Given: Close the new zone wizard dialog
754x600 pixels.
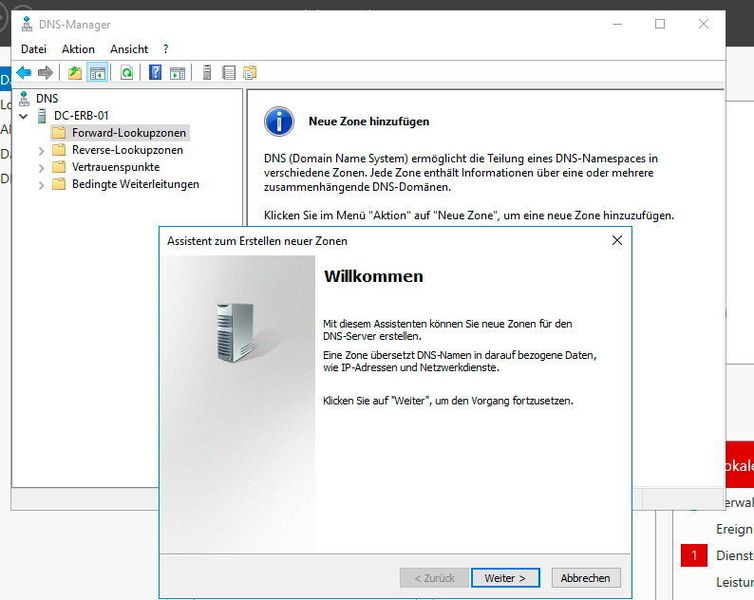Looking at the screenshot, I should pyautogui.click(x=616, y=241).
